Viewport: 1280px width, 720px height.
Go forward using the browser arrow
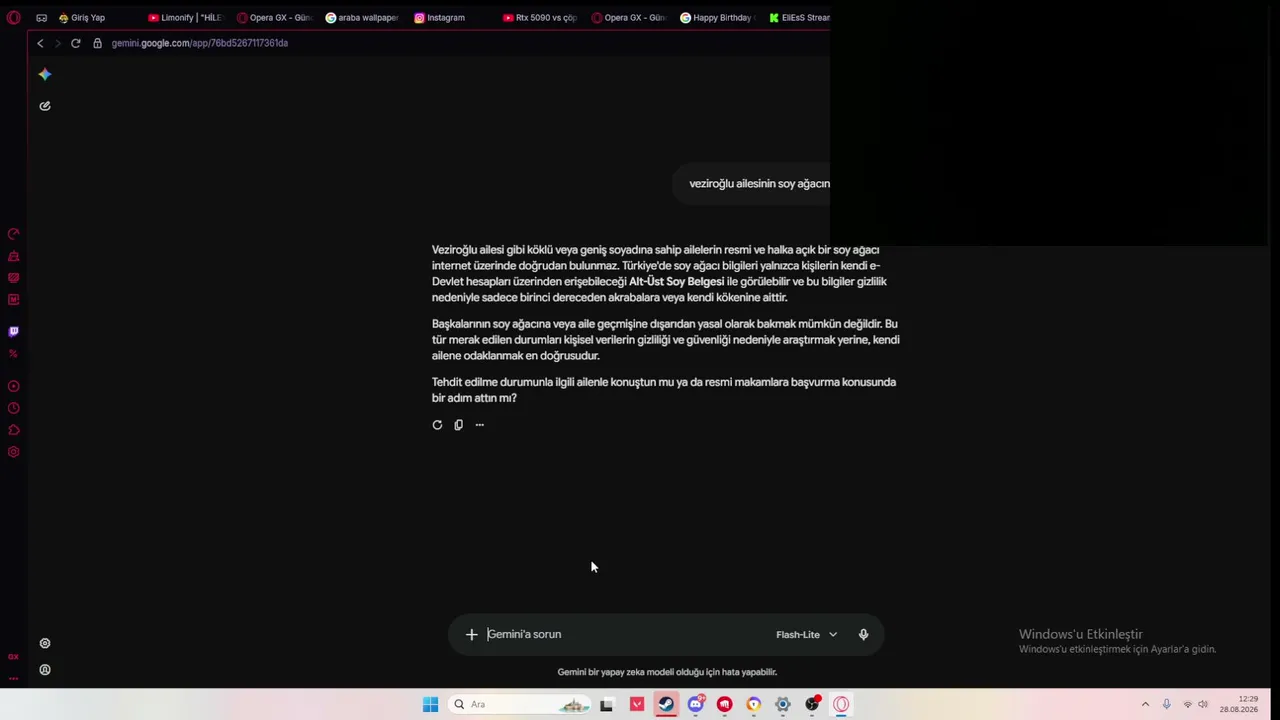[57, 43]
